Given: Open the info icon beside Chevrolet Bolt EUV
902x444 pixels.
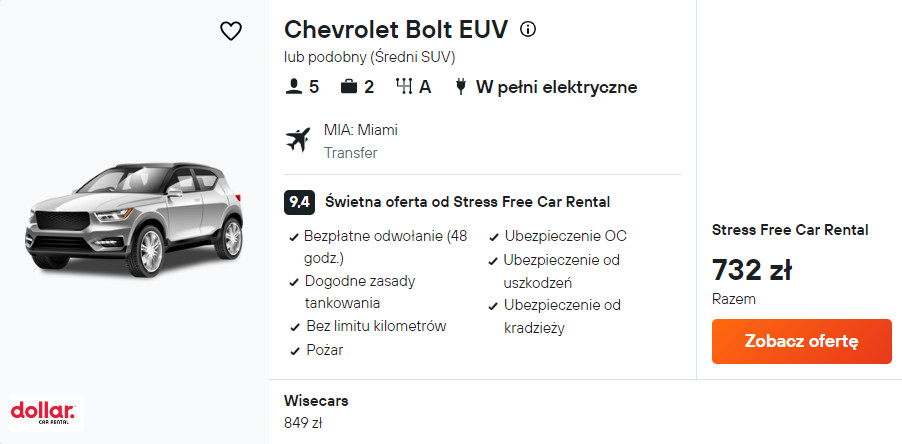Looking at the screenshot, I should click(x=528, y=29).
